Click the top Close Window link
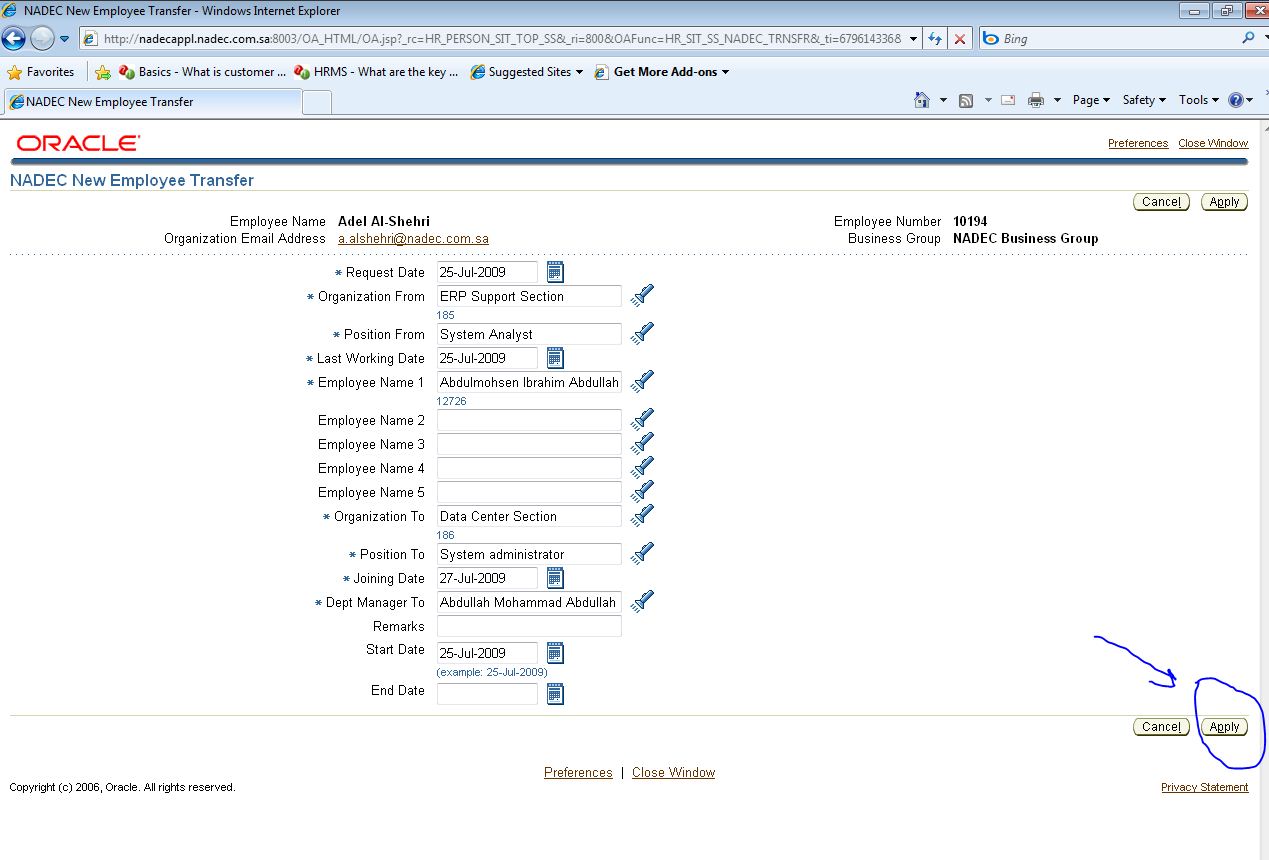The image size is (1269, 860). tap(1213, 143)
